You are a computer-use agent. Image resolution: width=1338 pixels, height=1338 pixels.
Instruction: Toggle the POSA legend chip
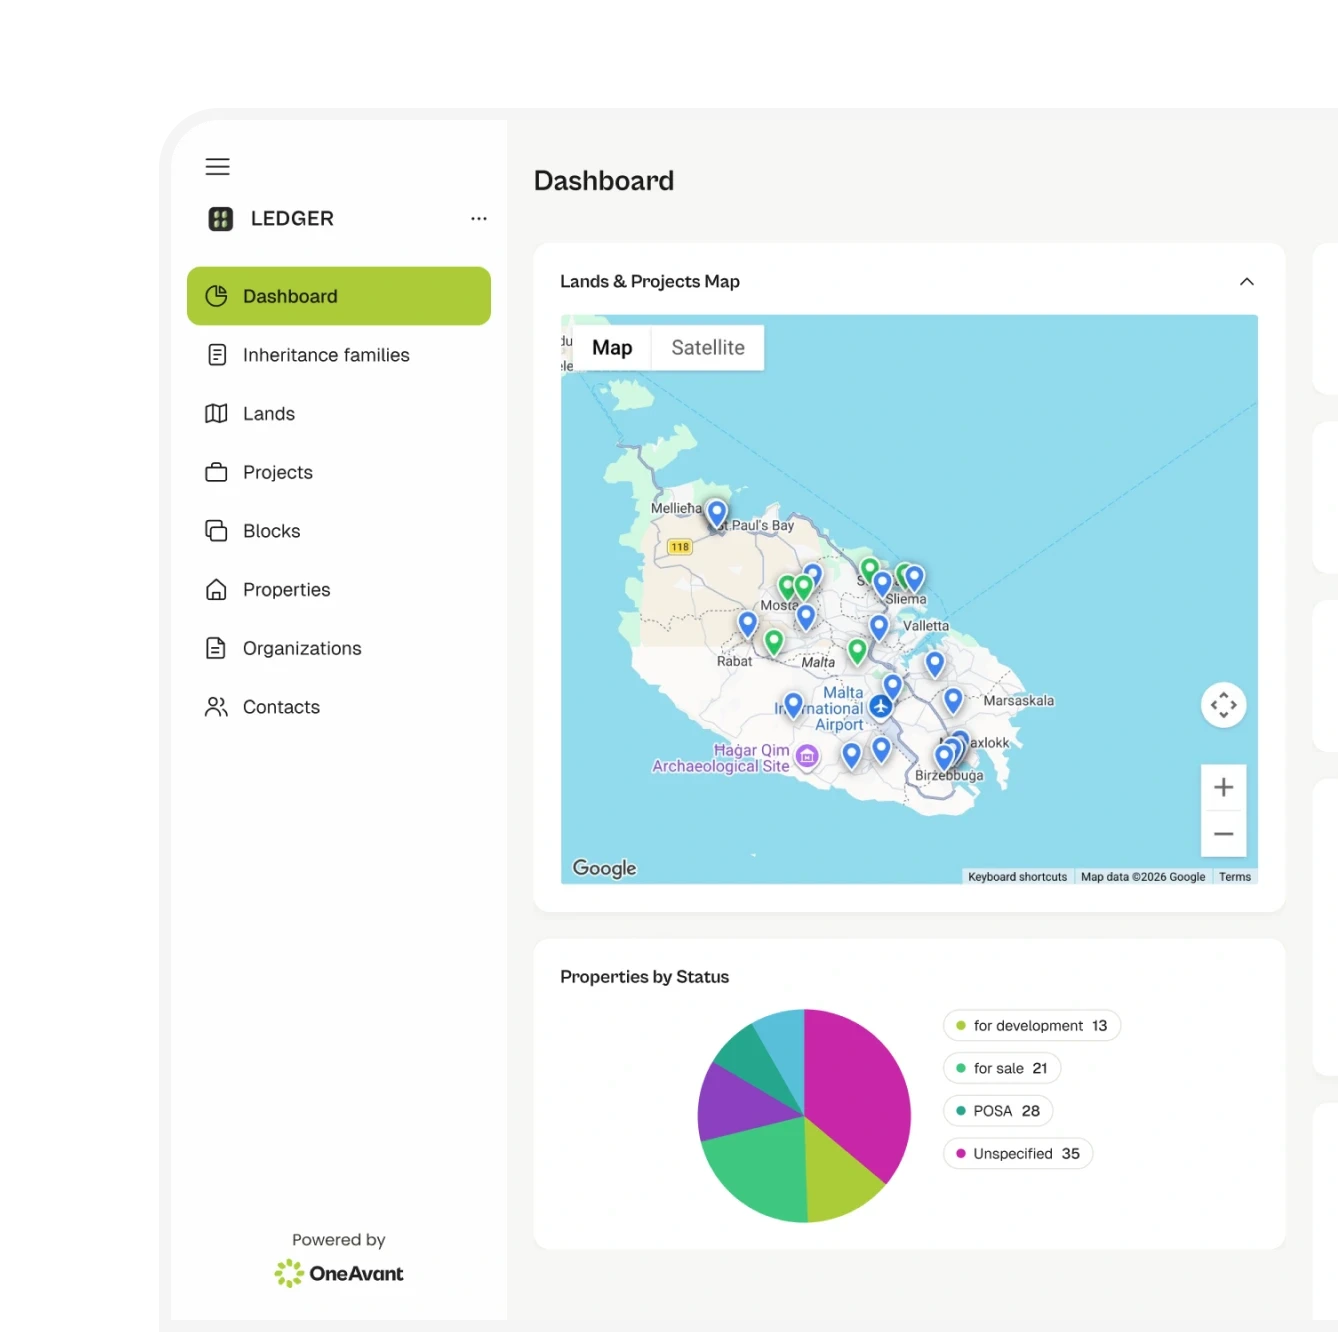tap(997, 1111)
